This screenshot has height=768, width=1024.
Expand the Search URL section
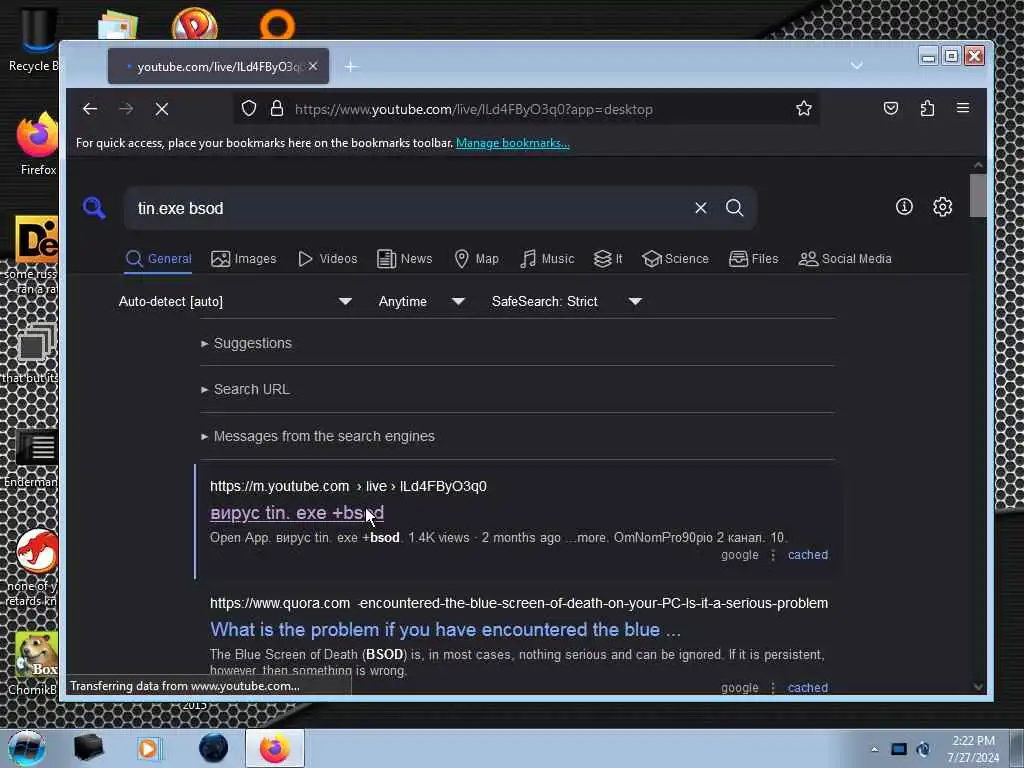[245, 389]
